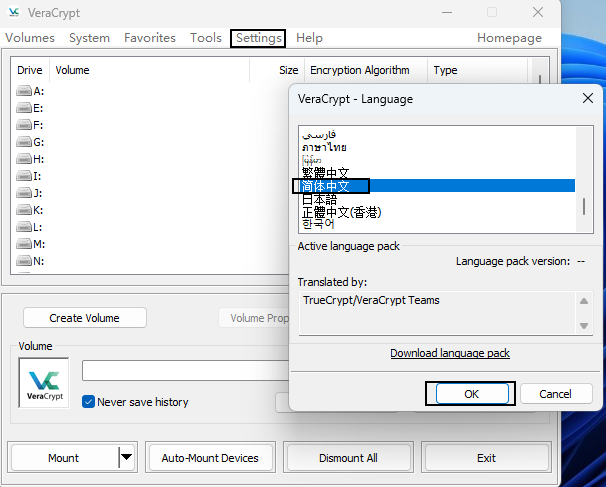Sort by Type column header
The height and width of the screenshot is (487, 606).
coord(478,70)
